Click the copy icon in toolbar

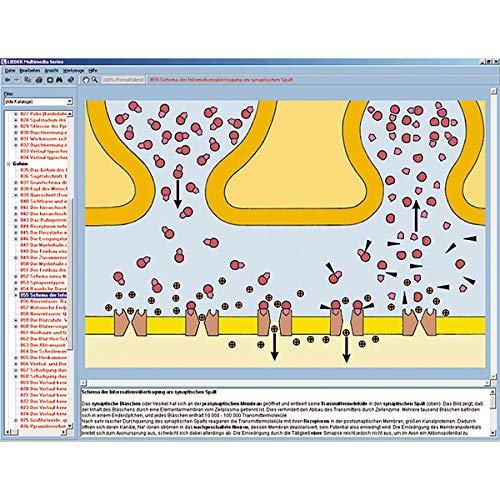coord(28,80)
